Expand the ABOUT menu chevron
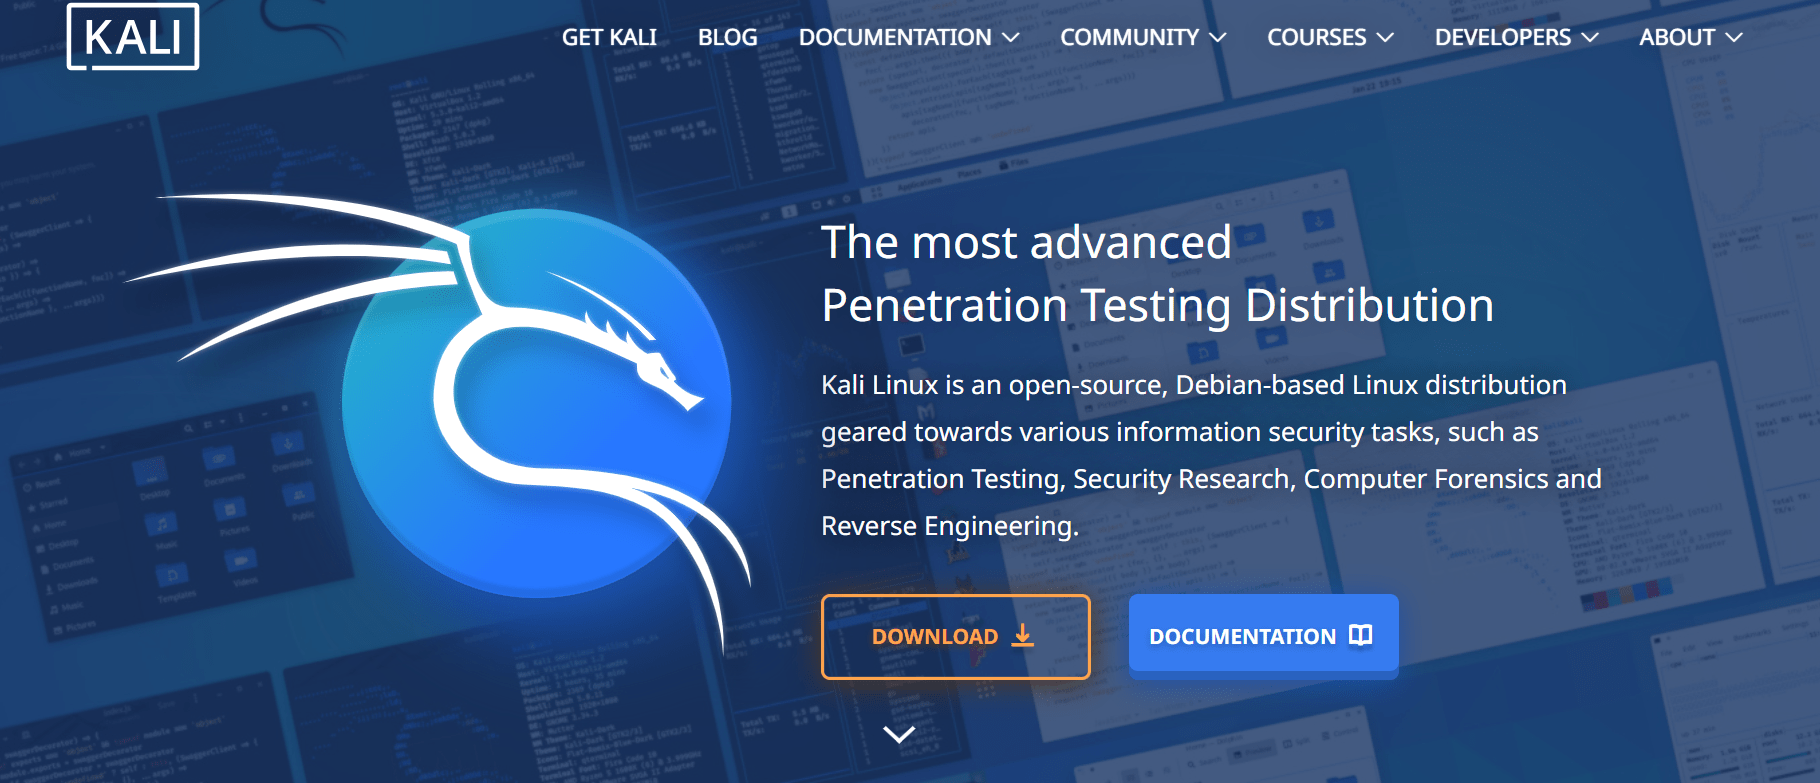This screenshot has height=783, width=1820. coord(1734,38)
